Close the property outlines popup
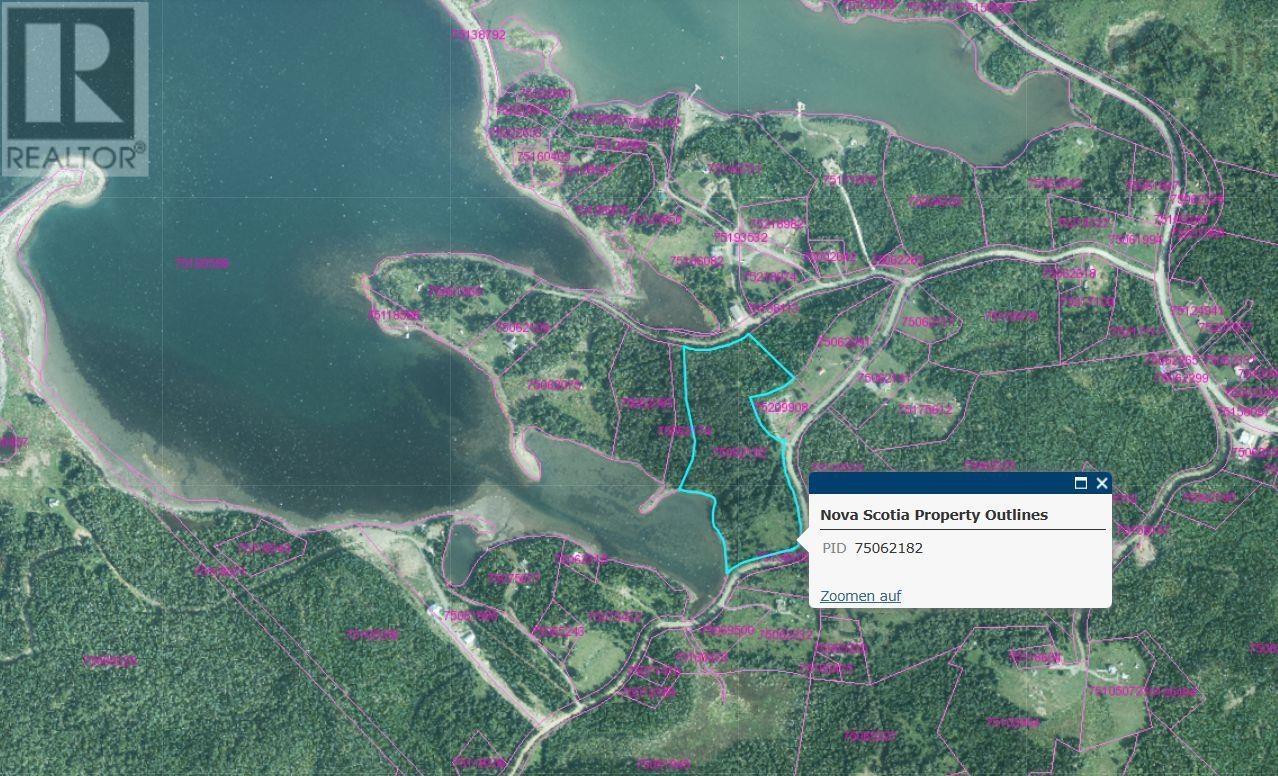1278x776 pixels. [x=1102, y=483]
